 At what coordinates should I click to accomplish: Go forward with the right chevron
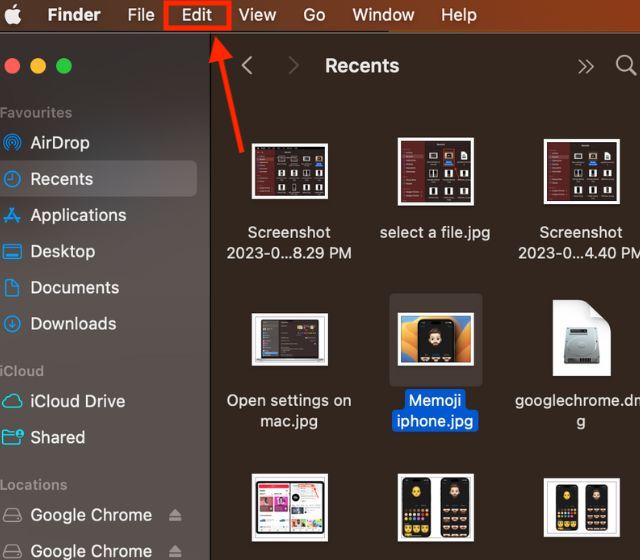[x=293, y=66]
